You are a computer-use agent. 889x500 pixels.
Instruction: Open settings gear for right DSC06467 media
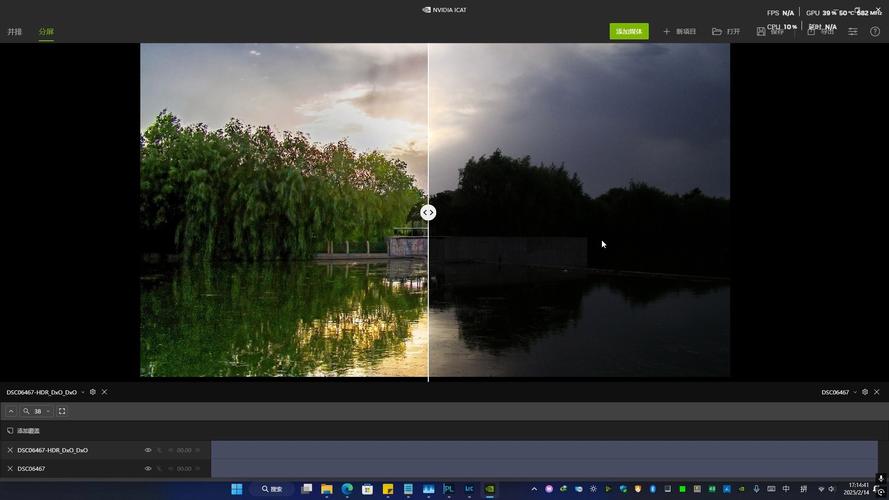tap(865, 392)
